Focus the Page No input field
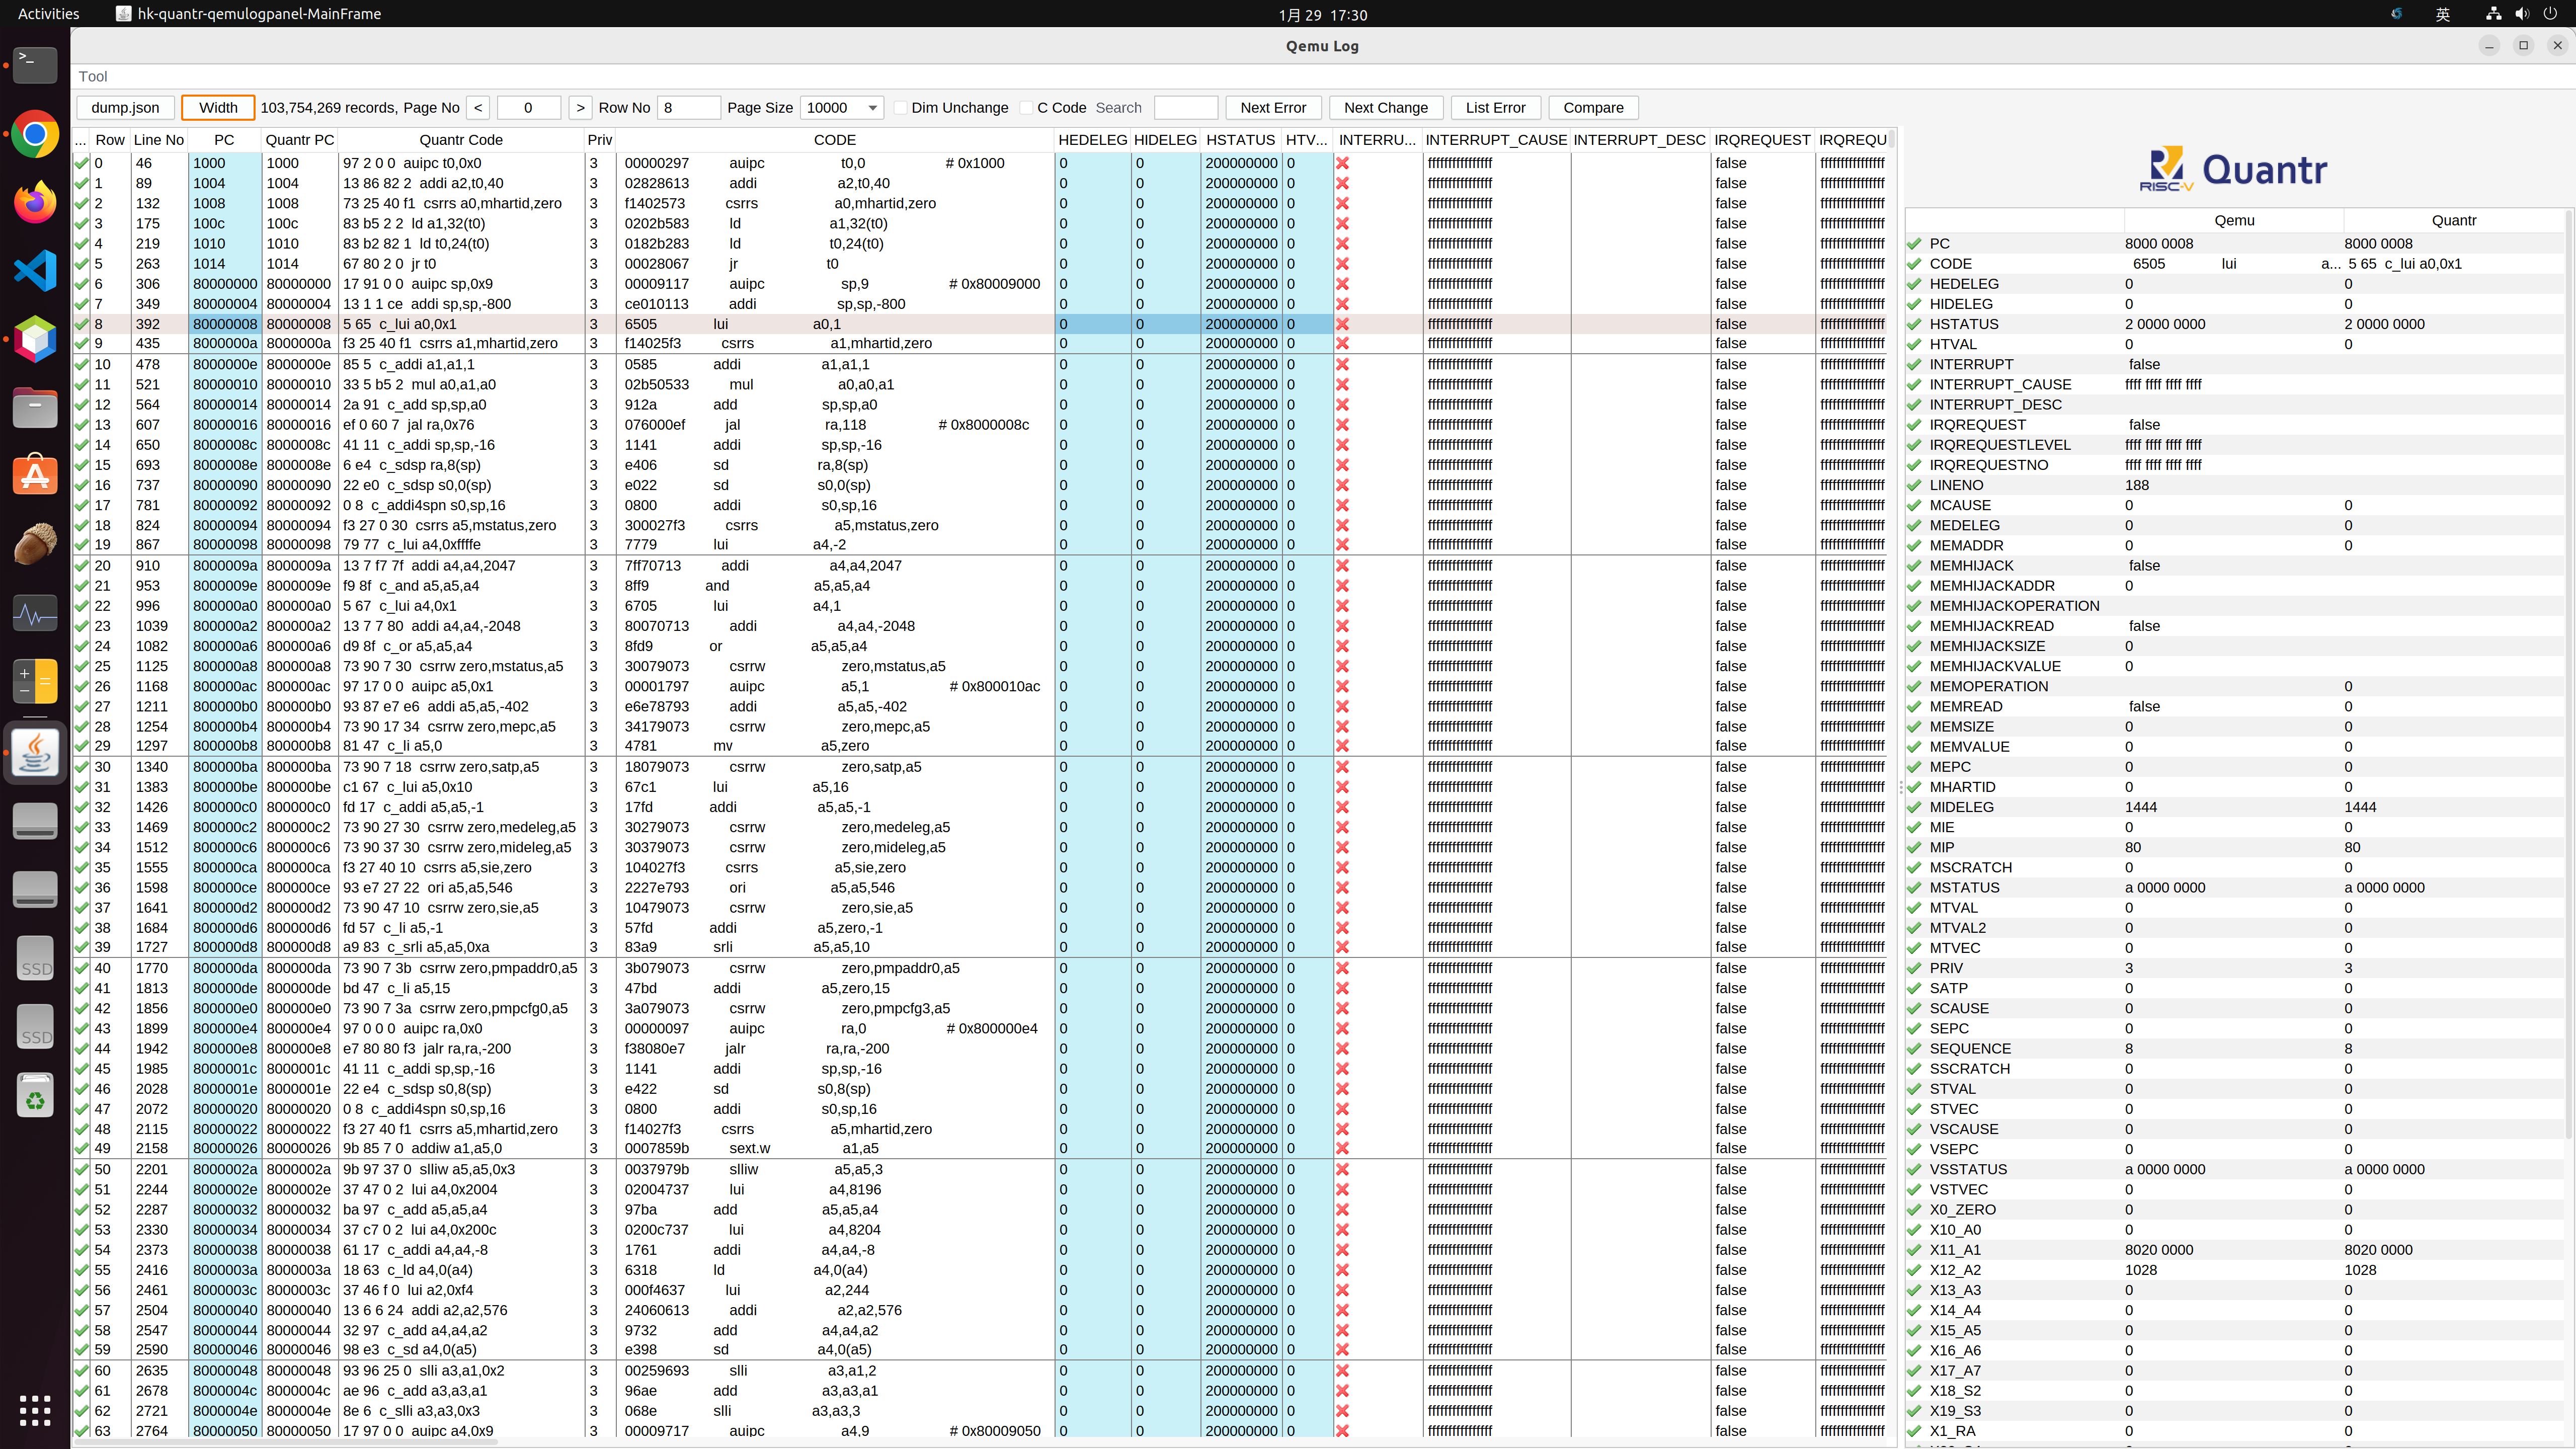The image size is (2576, 1449). (528, 108)
